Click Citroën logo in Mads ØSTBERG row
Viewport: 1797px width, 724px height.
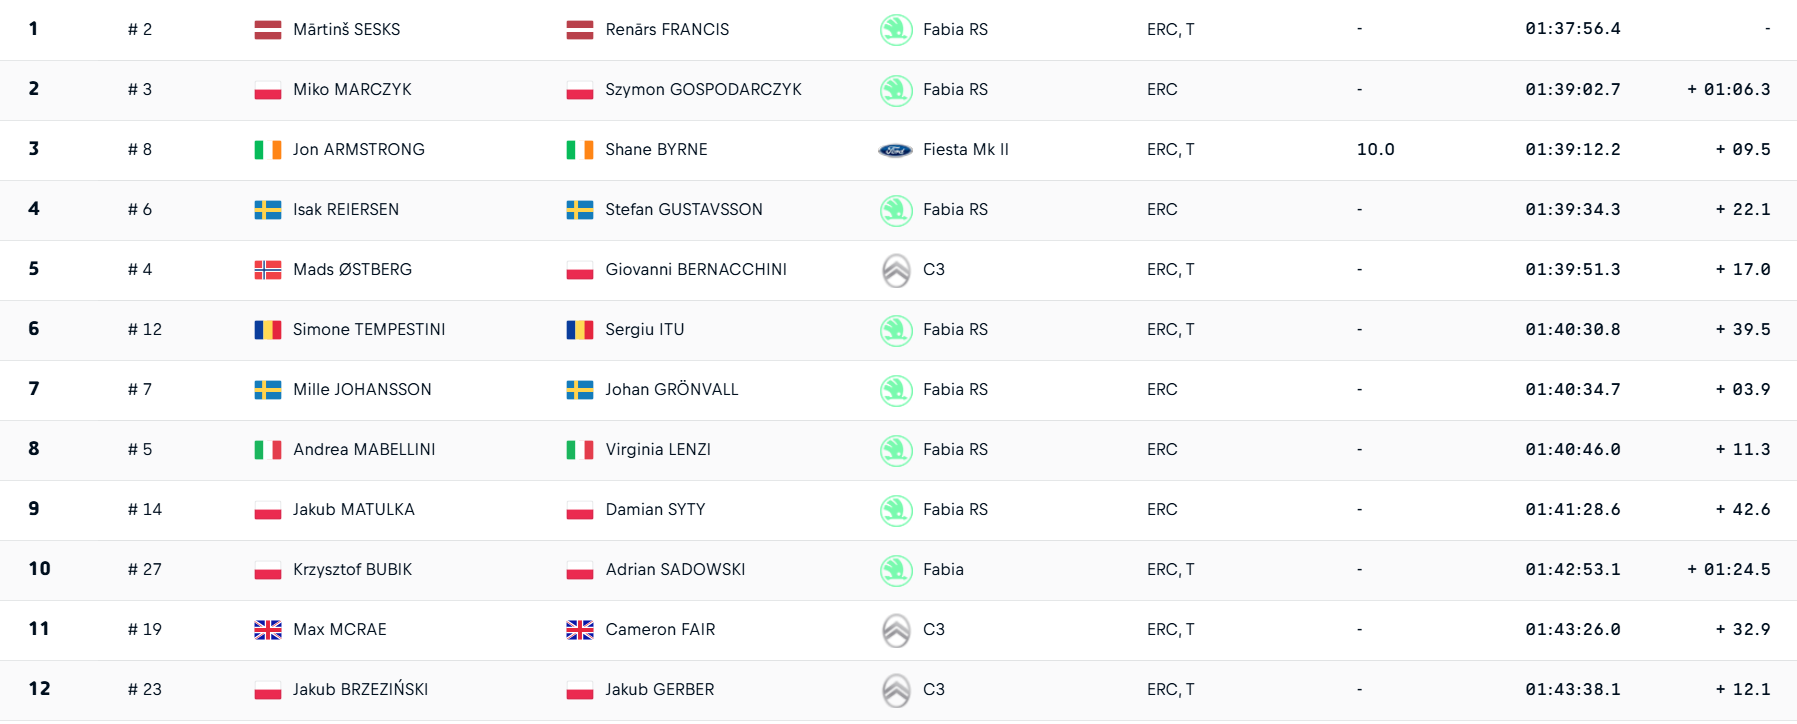pyautogui.click(x=896, y=270)
